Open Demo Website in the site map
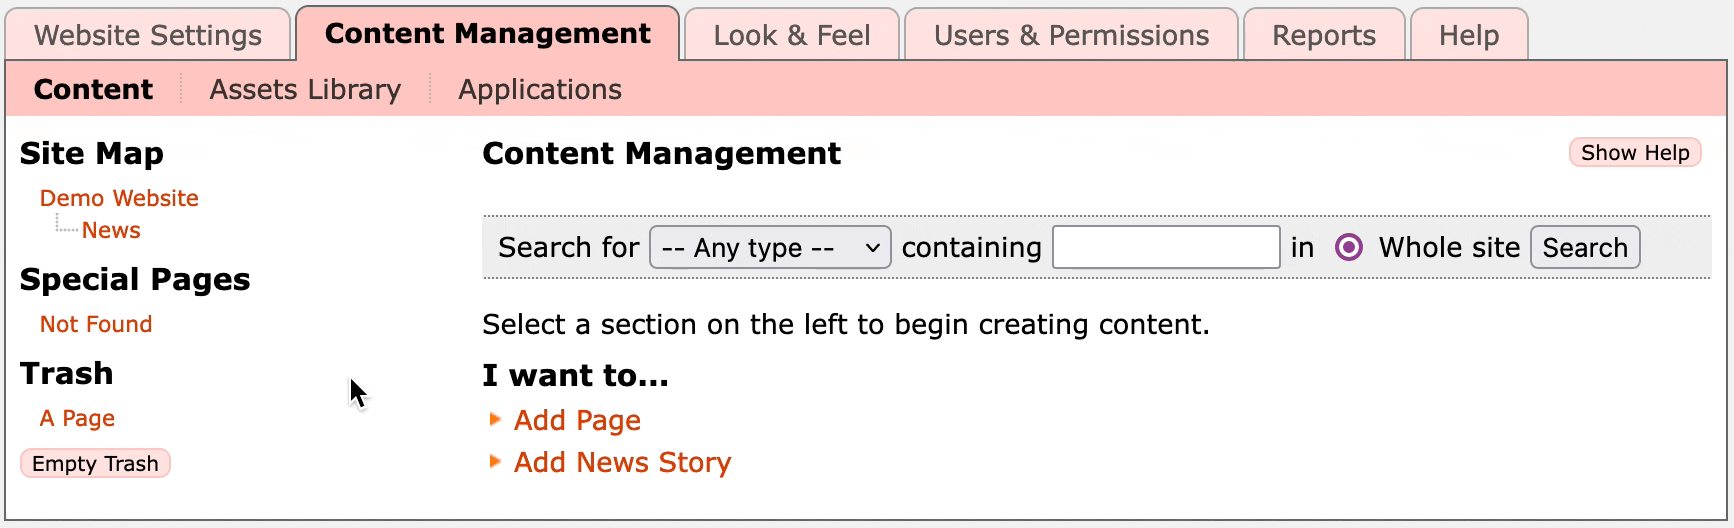Viewport: 1734px width, 528px height. point(119,198)
